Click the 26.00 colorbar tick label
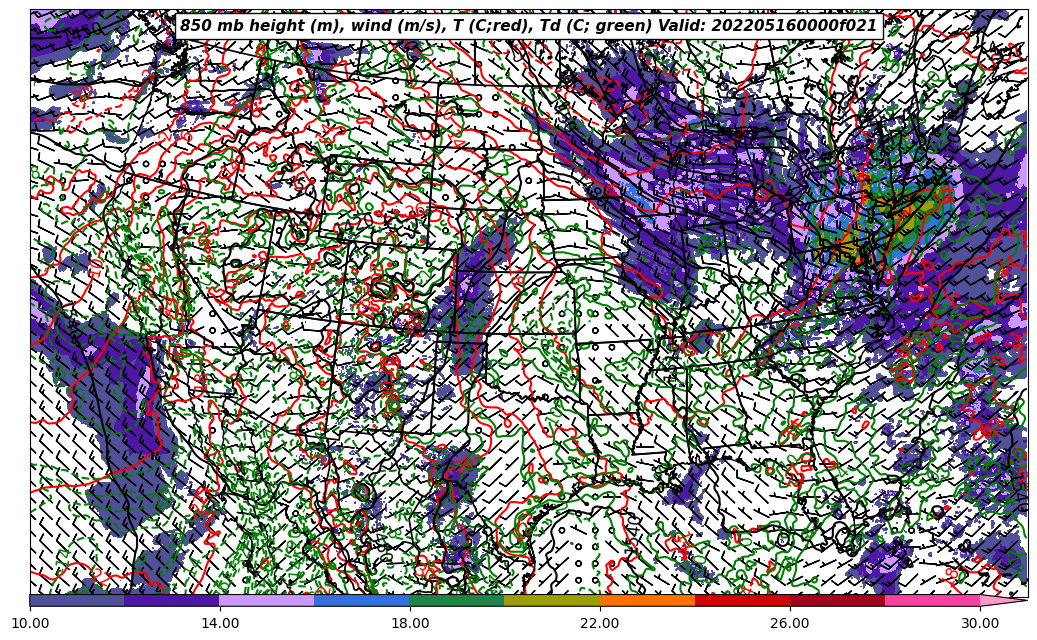The image size is (1037, 640). [x=790, y=623]
